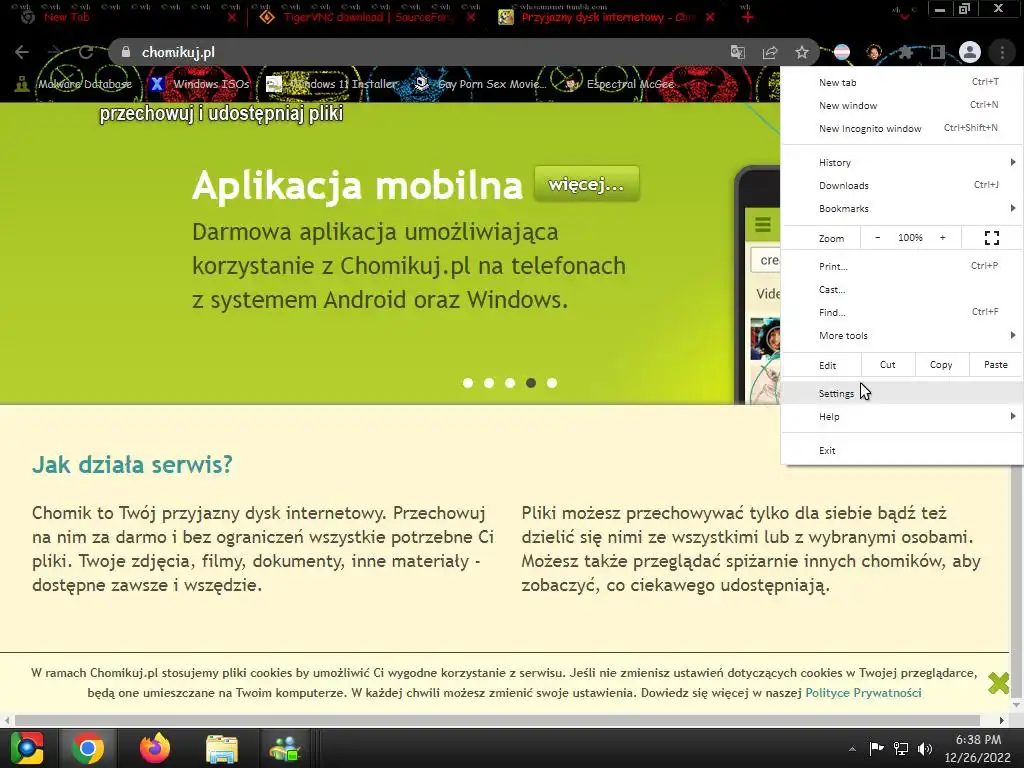Select the second carousel dot
1024x768 pixels.
(488, 383)
